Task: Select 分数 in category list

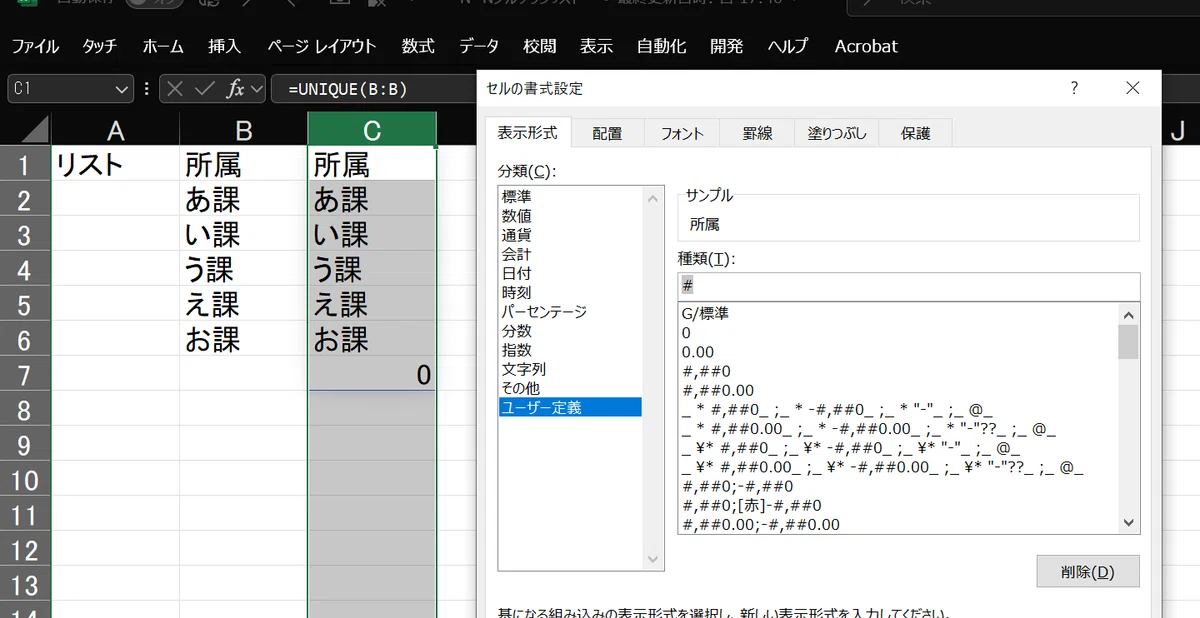Action: pos(570,331)
